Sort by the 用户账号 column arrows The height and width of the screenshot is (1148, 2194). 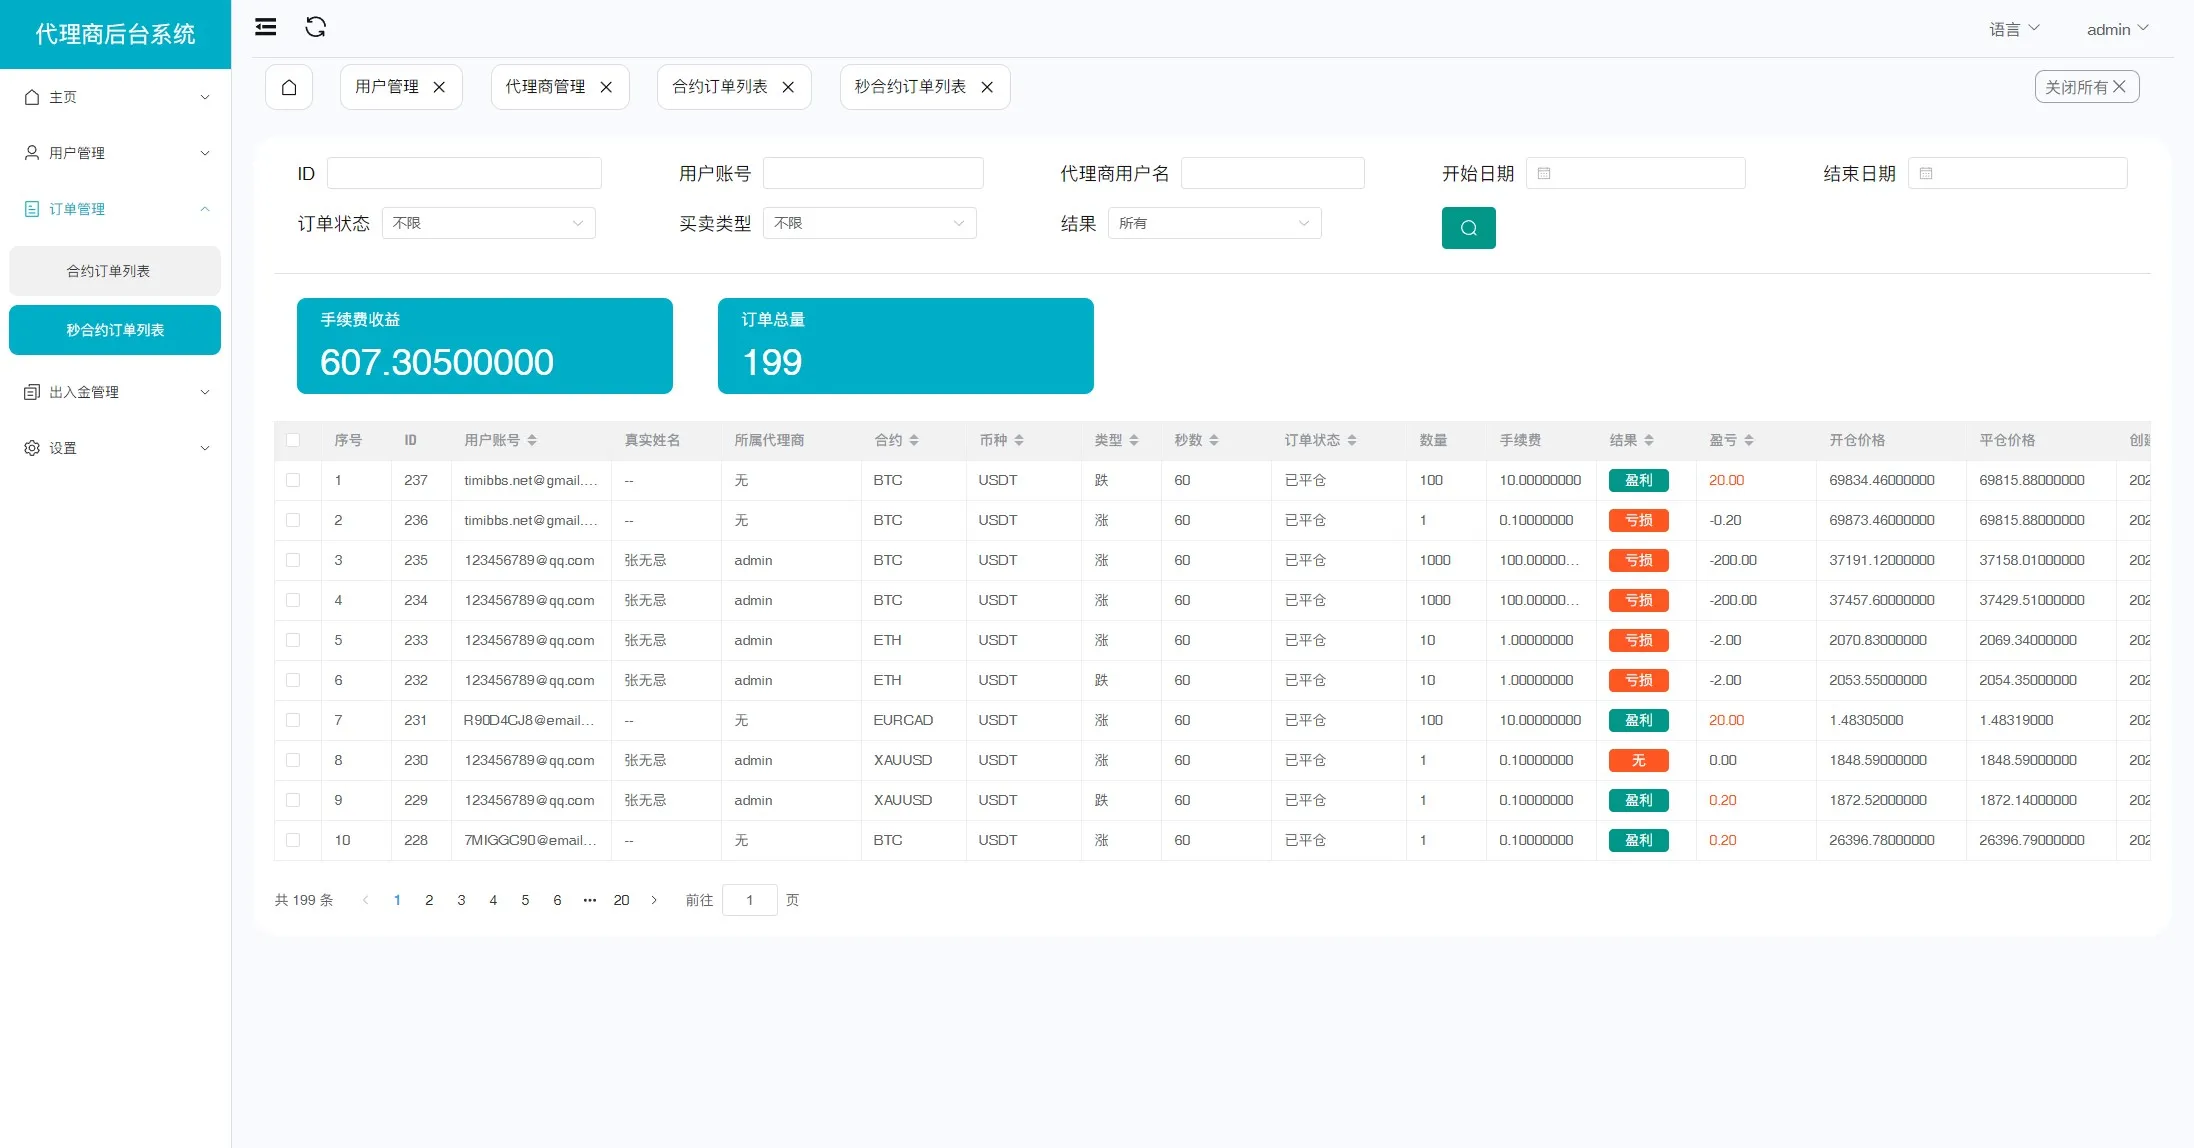(532, 440)
